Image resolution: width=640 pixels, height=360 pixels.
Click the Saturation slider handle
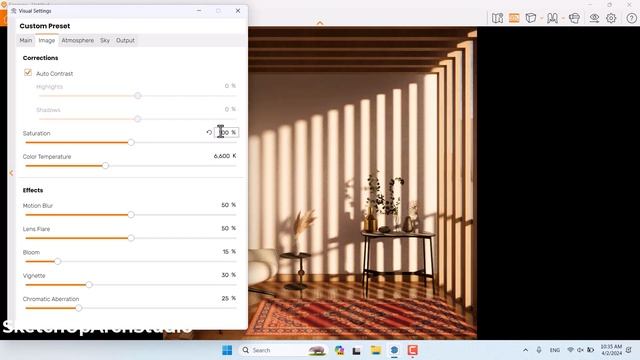tap(131, 142)
